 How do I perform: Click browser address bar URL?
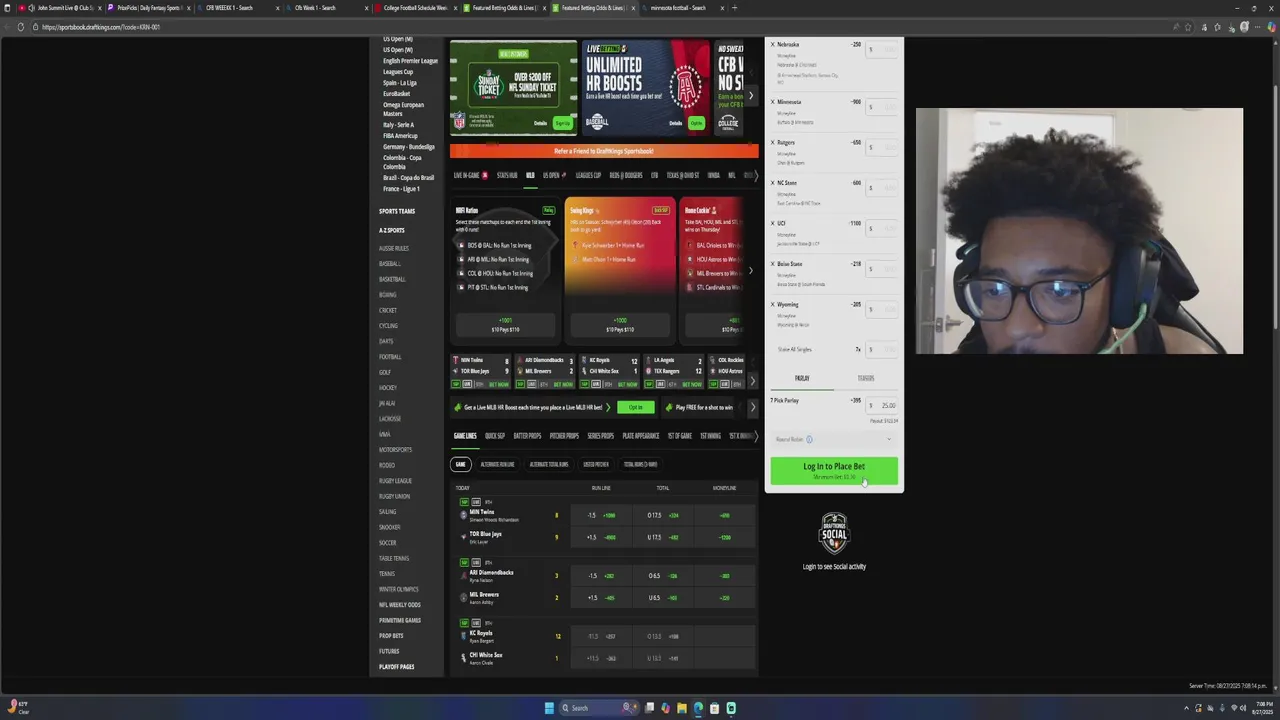[101, 27]
